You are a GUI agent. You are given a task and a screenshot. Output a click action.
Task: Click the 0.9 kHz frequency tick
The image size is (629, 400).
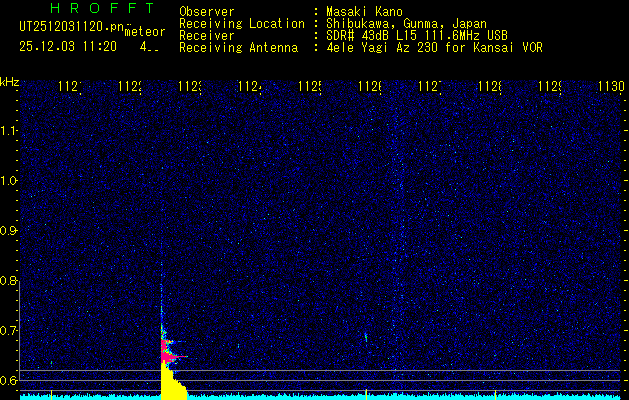point(9,231)
